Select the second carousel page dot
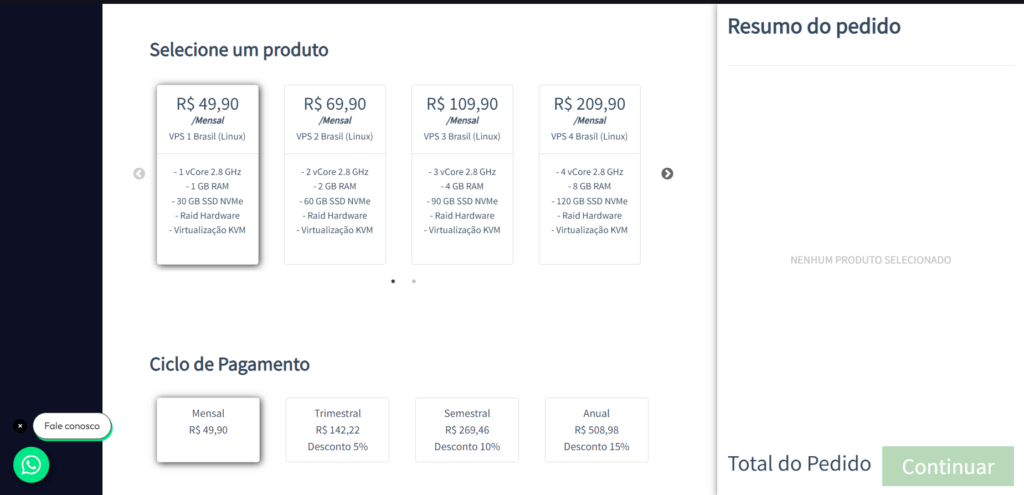 [x=413, y=281]
